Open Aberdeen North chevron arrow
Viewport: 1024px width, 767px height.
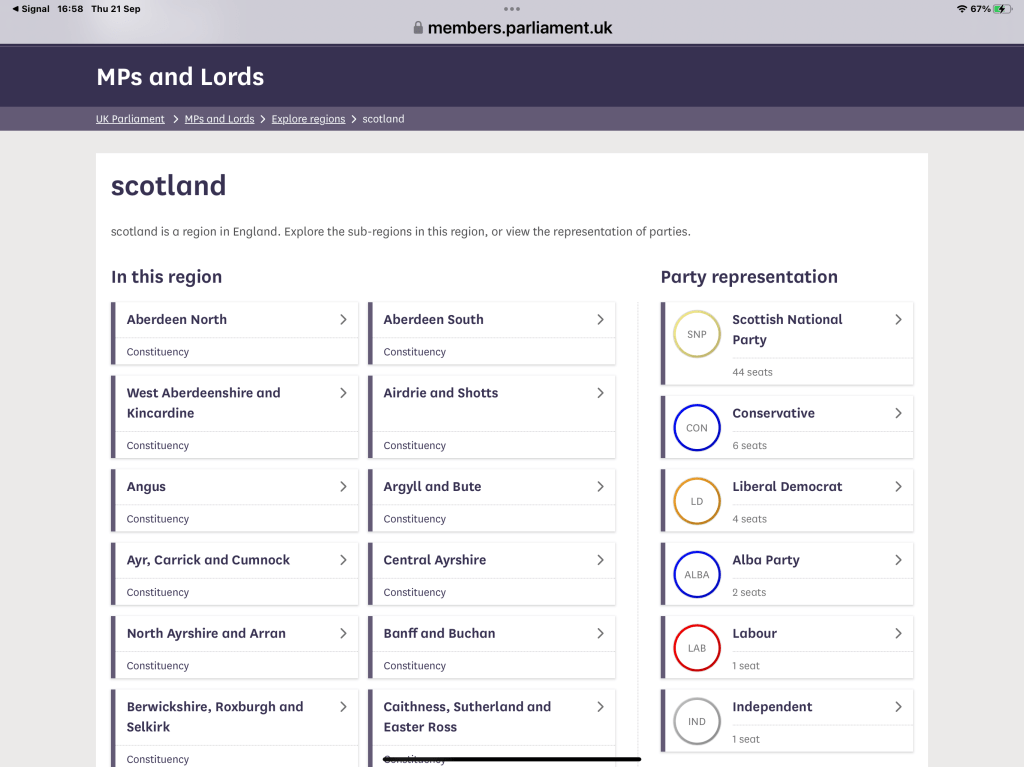click(x=343, y=320)
